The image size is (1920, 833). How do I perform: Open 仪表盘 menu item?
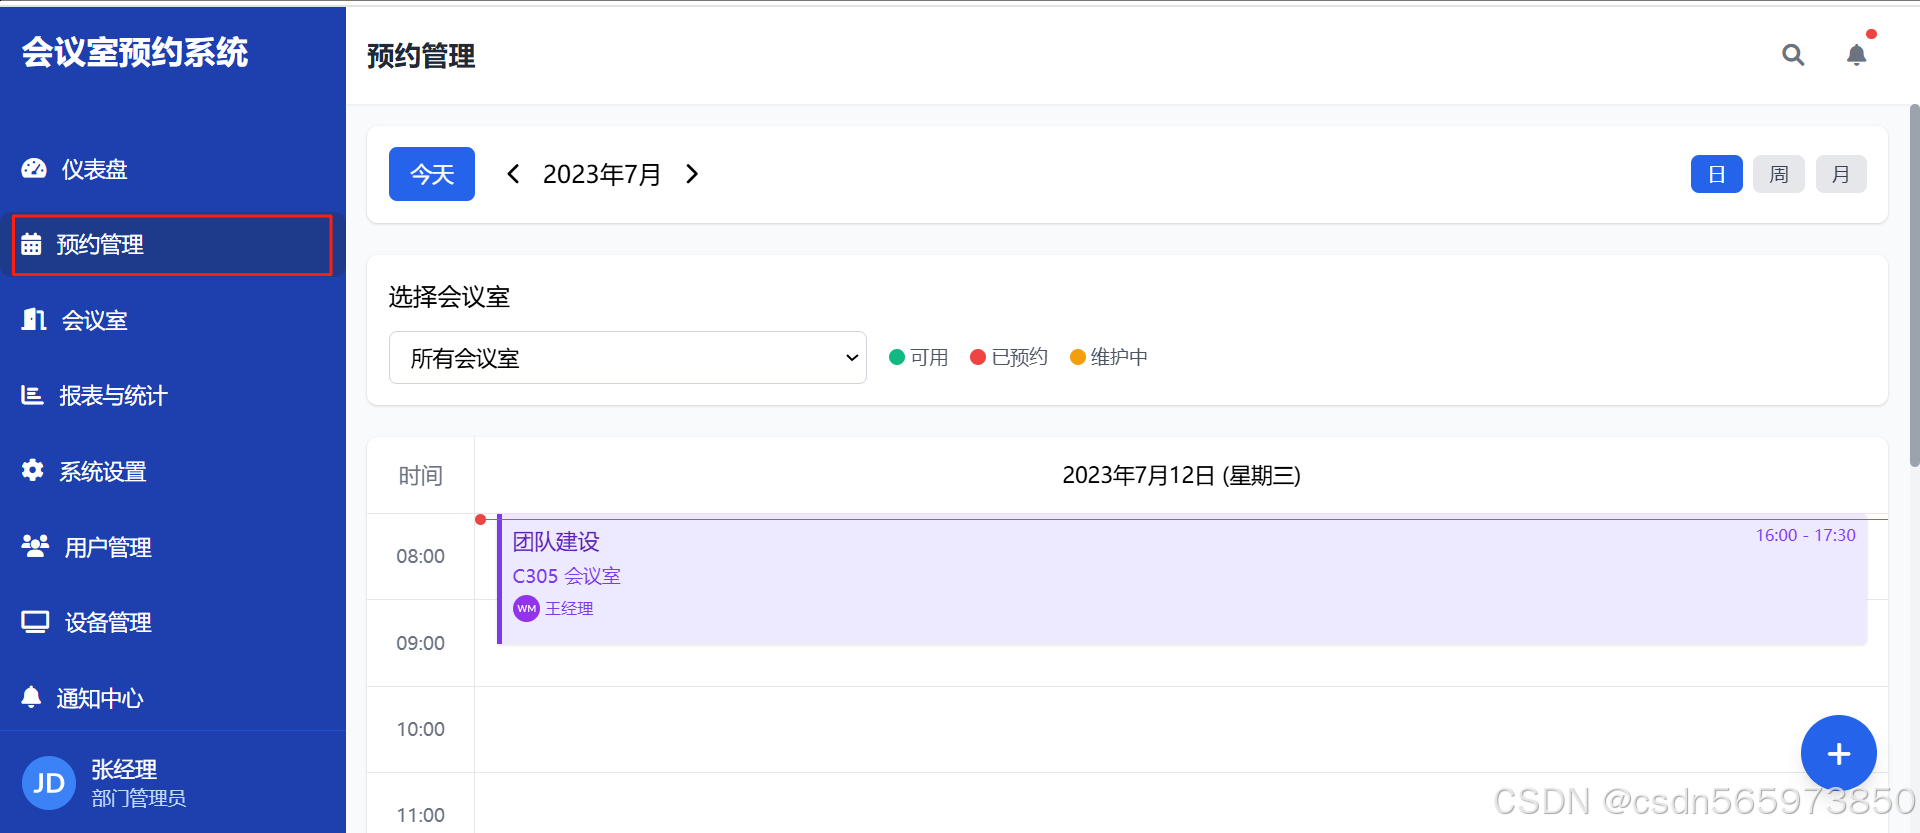tap(173, 169)
